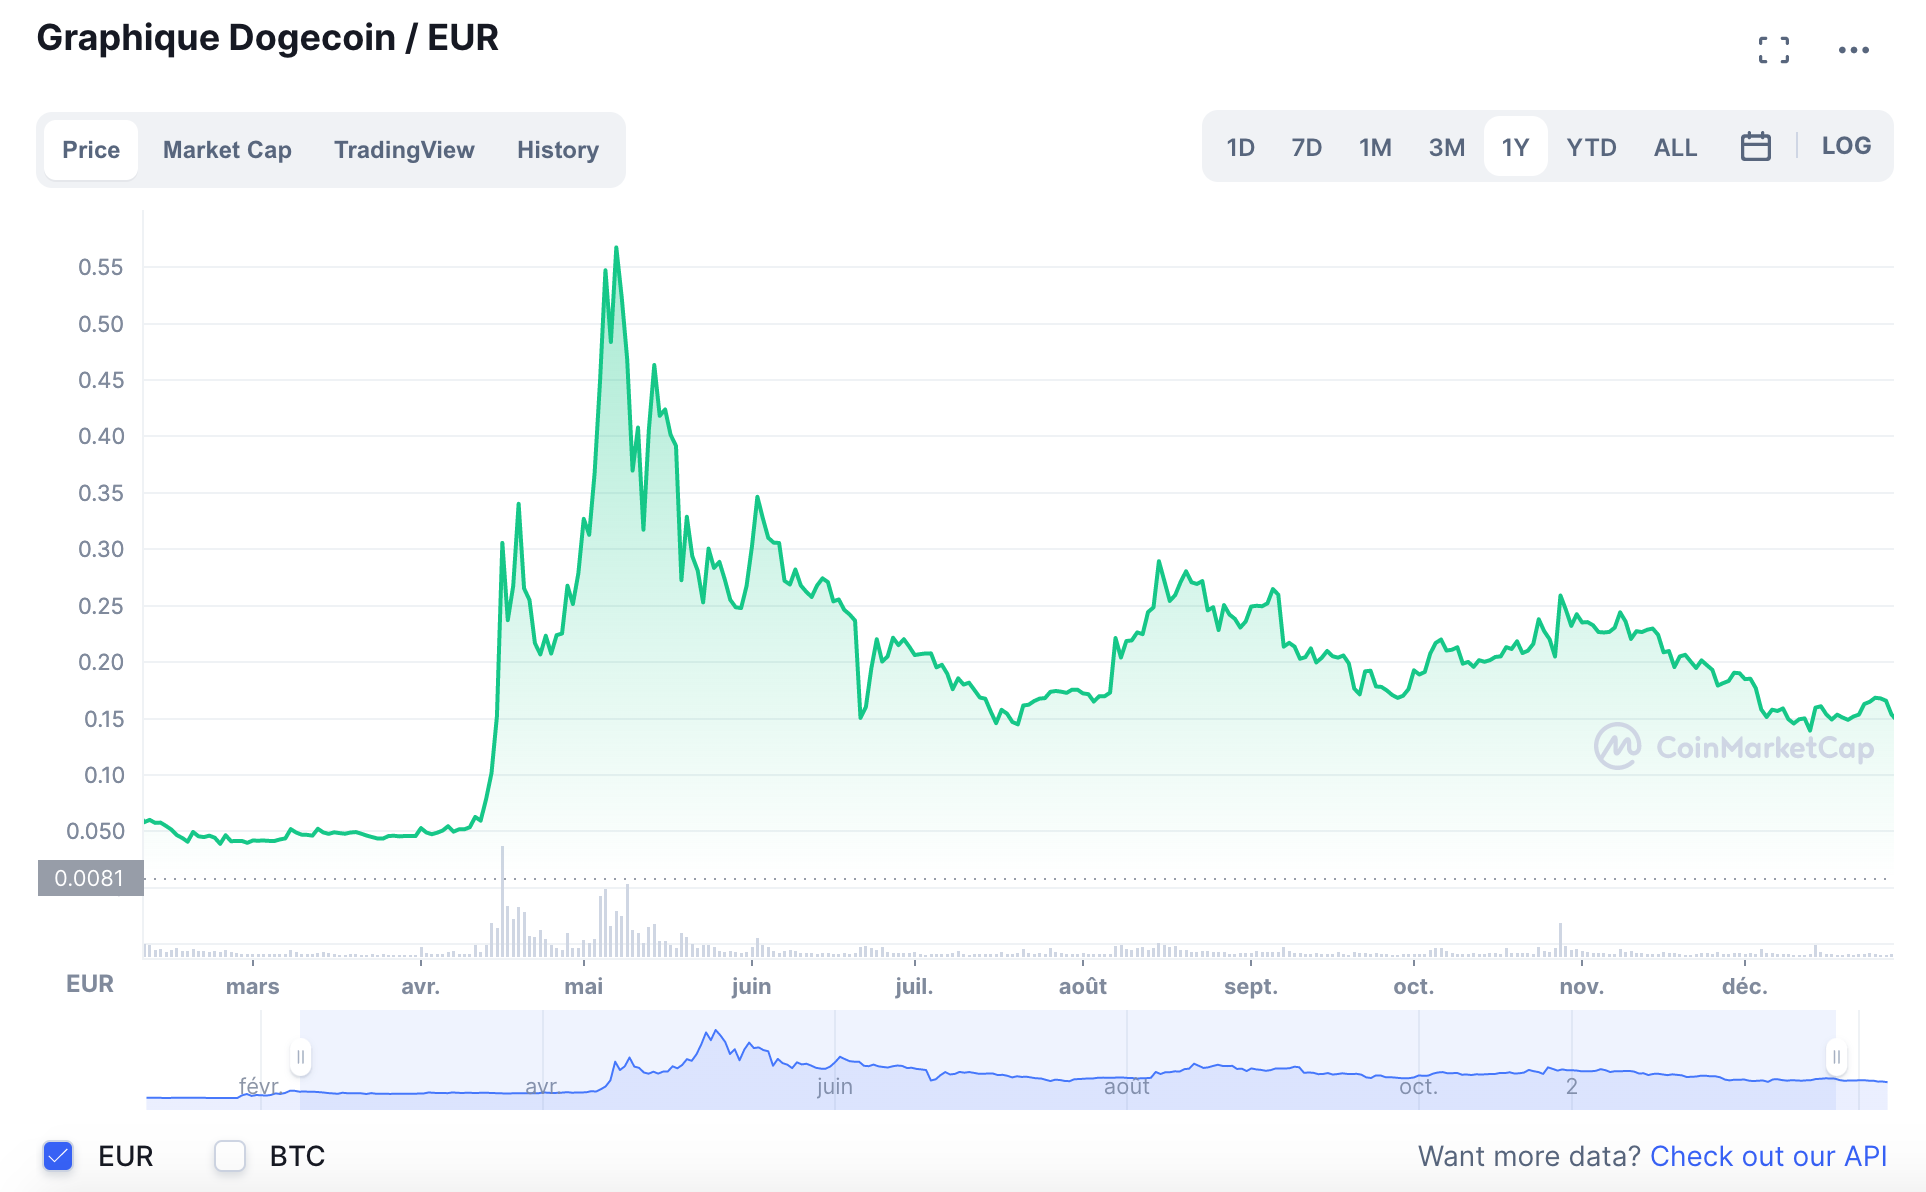Click févr label in the navigator minimap
The width and height of the screenshot is (1926, 1192).
coord(258,1085)
